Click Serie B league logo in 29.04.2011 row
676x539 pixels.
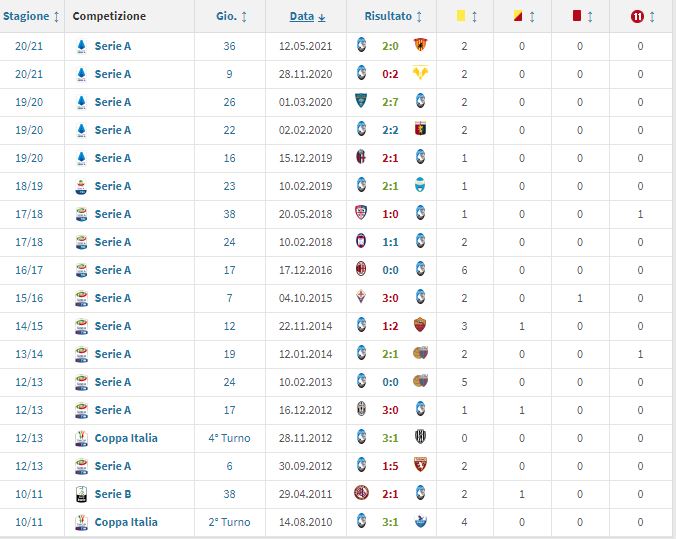[81, 494]
